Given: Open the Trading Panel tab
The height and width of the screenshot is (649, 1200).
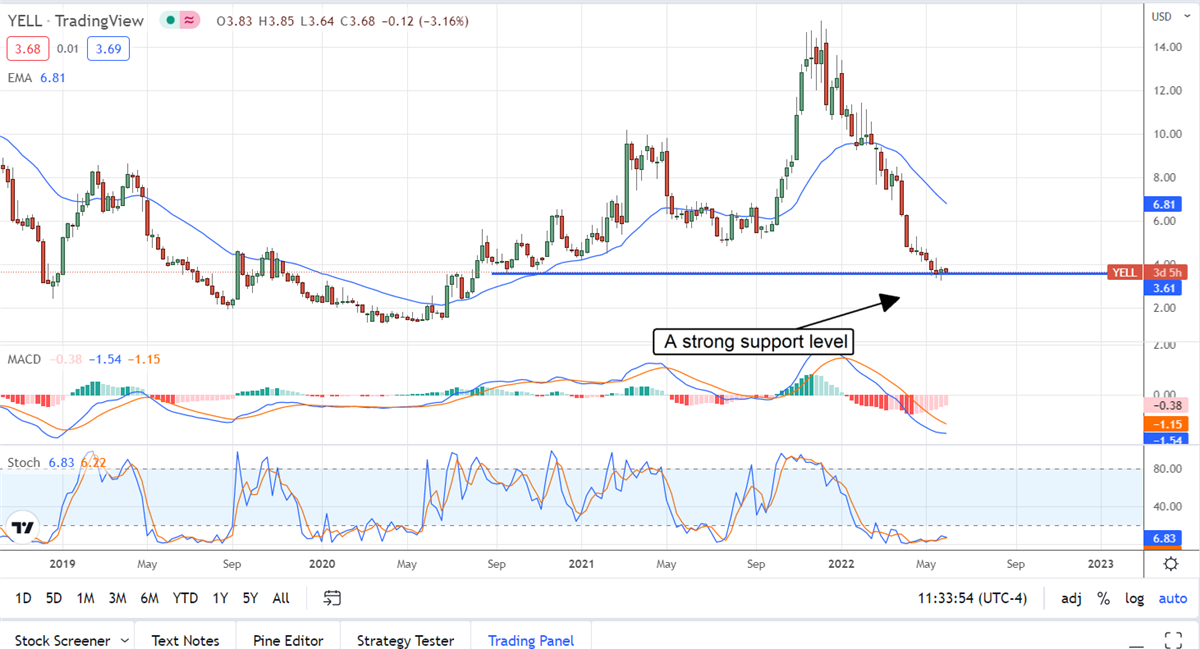Looking at the screenshot, I should pos(529,640).
